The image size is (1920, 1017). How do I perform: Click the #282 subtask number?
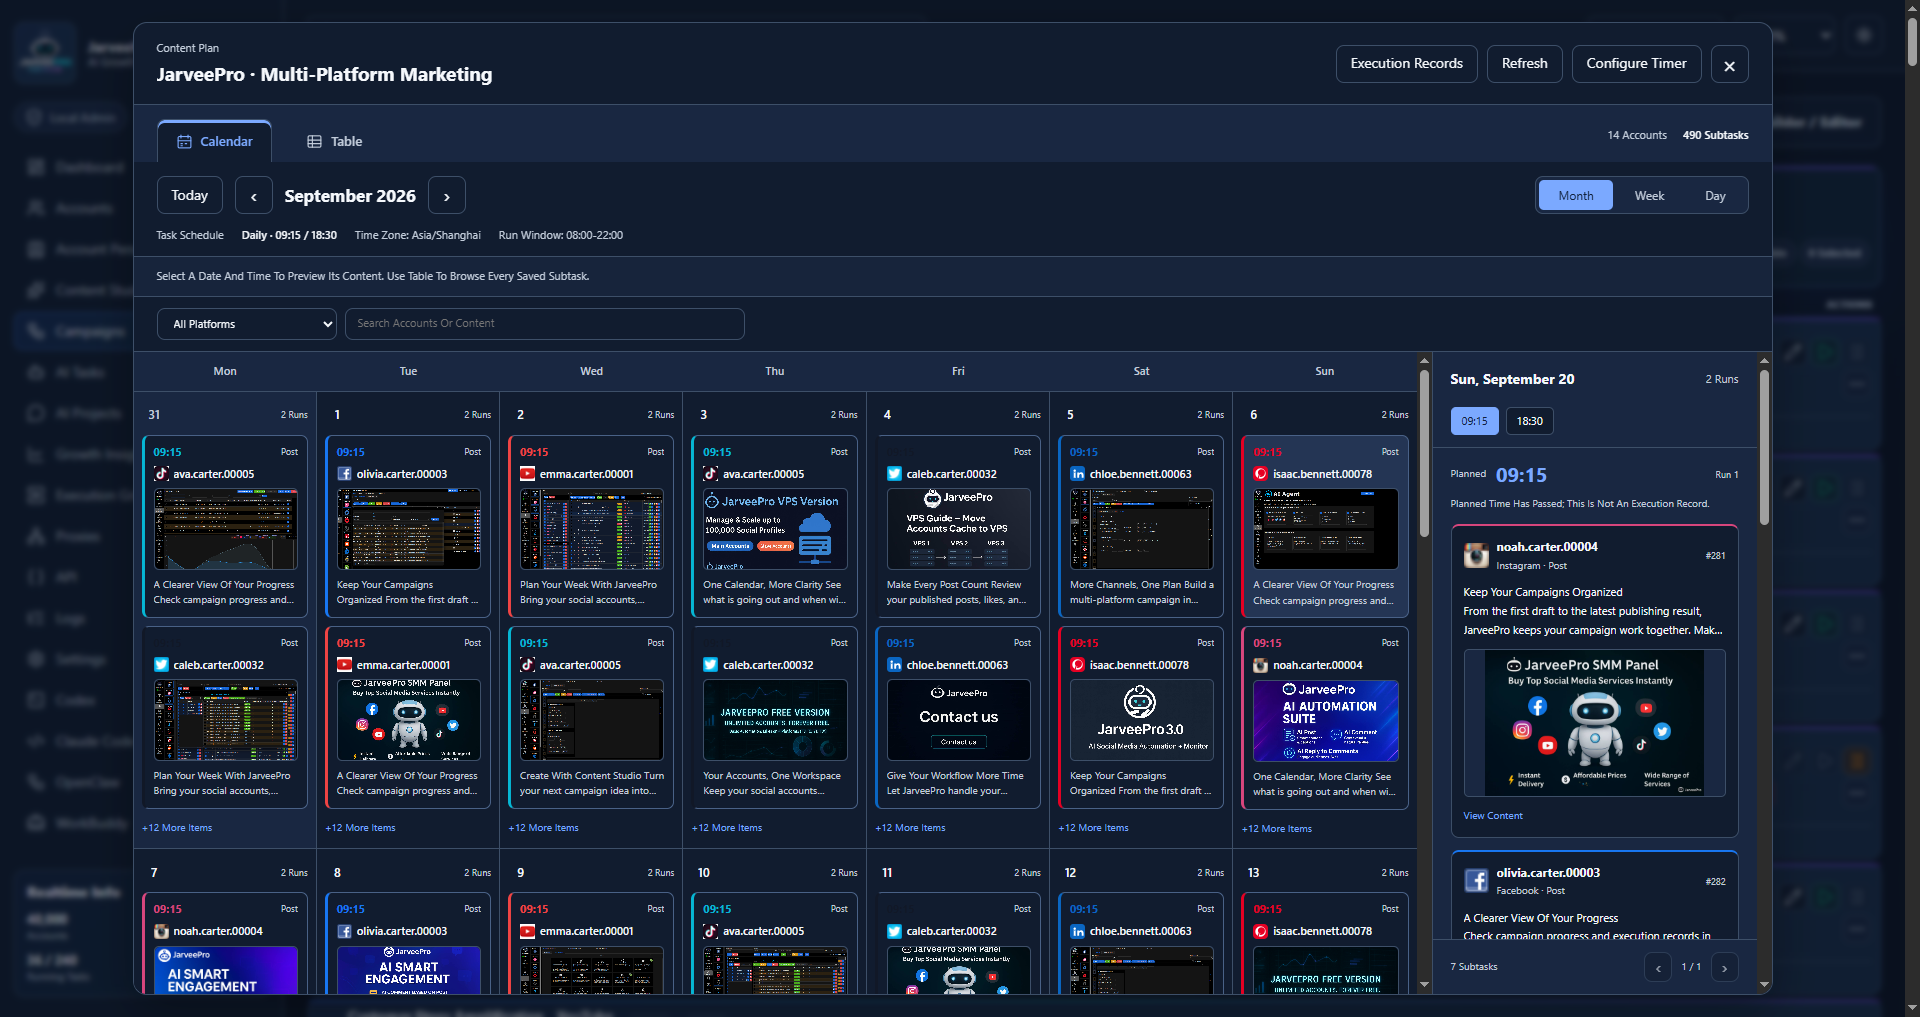(1715, 882)
